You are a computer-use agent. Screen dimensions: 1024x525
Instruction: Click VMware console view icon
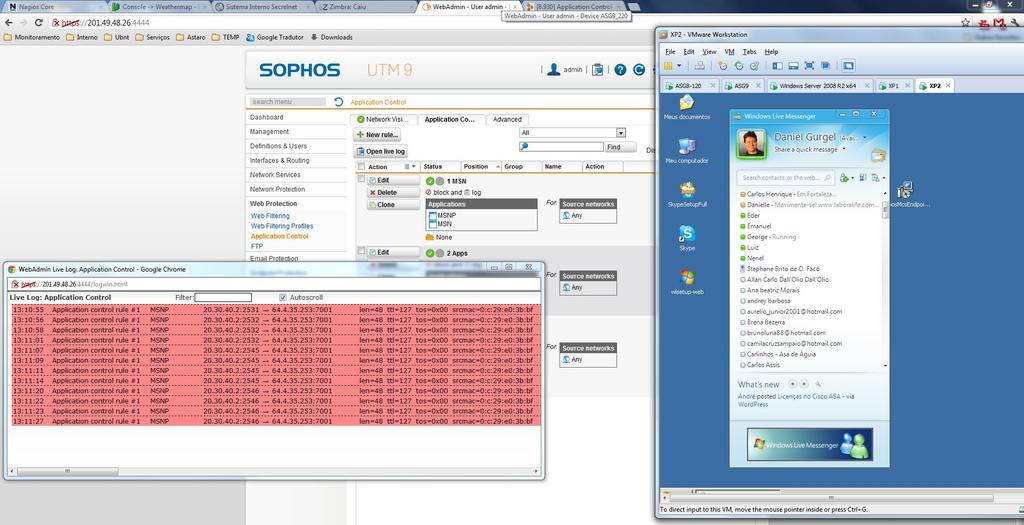848,66
